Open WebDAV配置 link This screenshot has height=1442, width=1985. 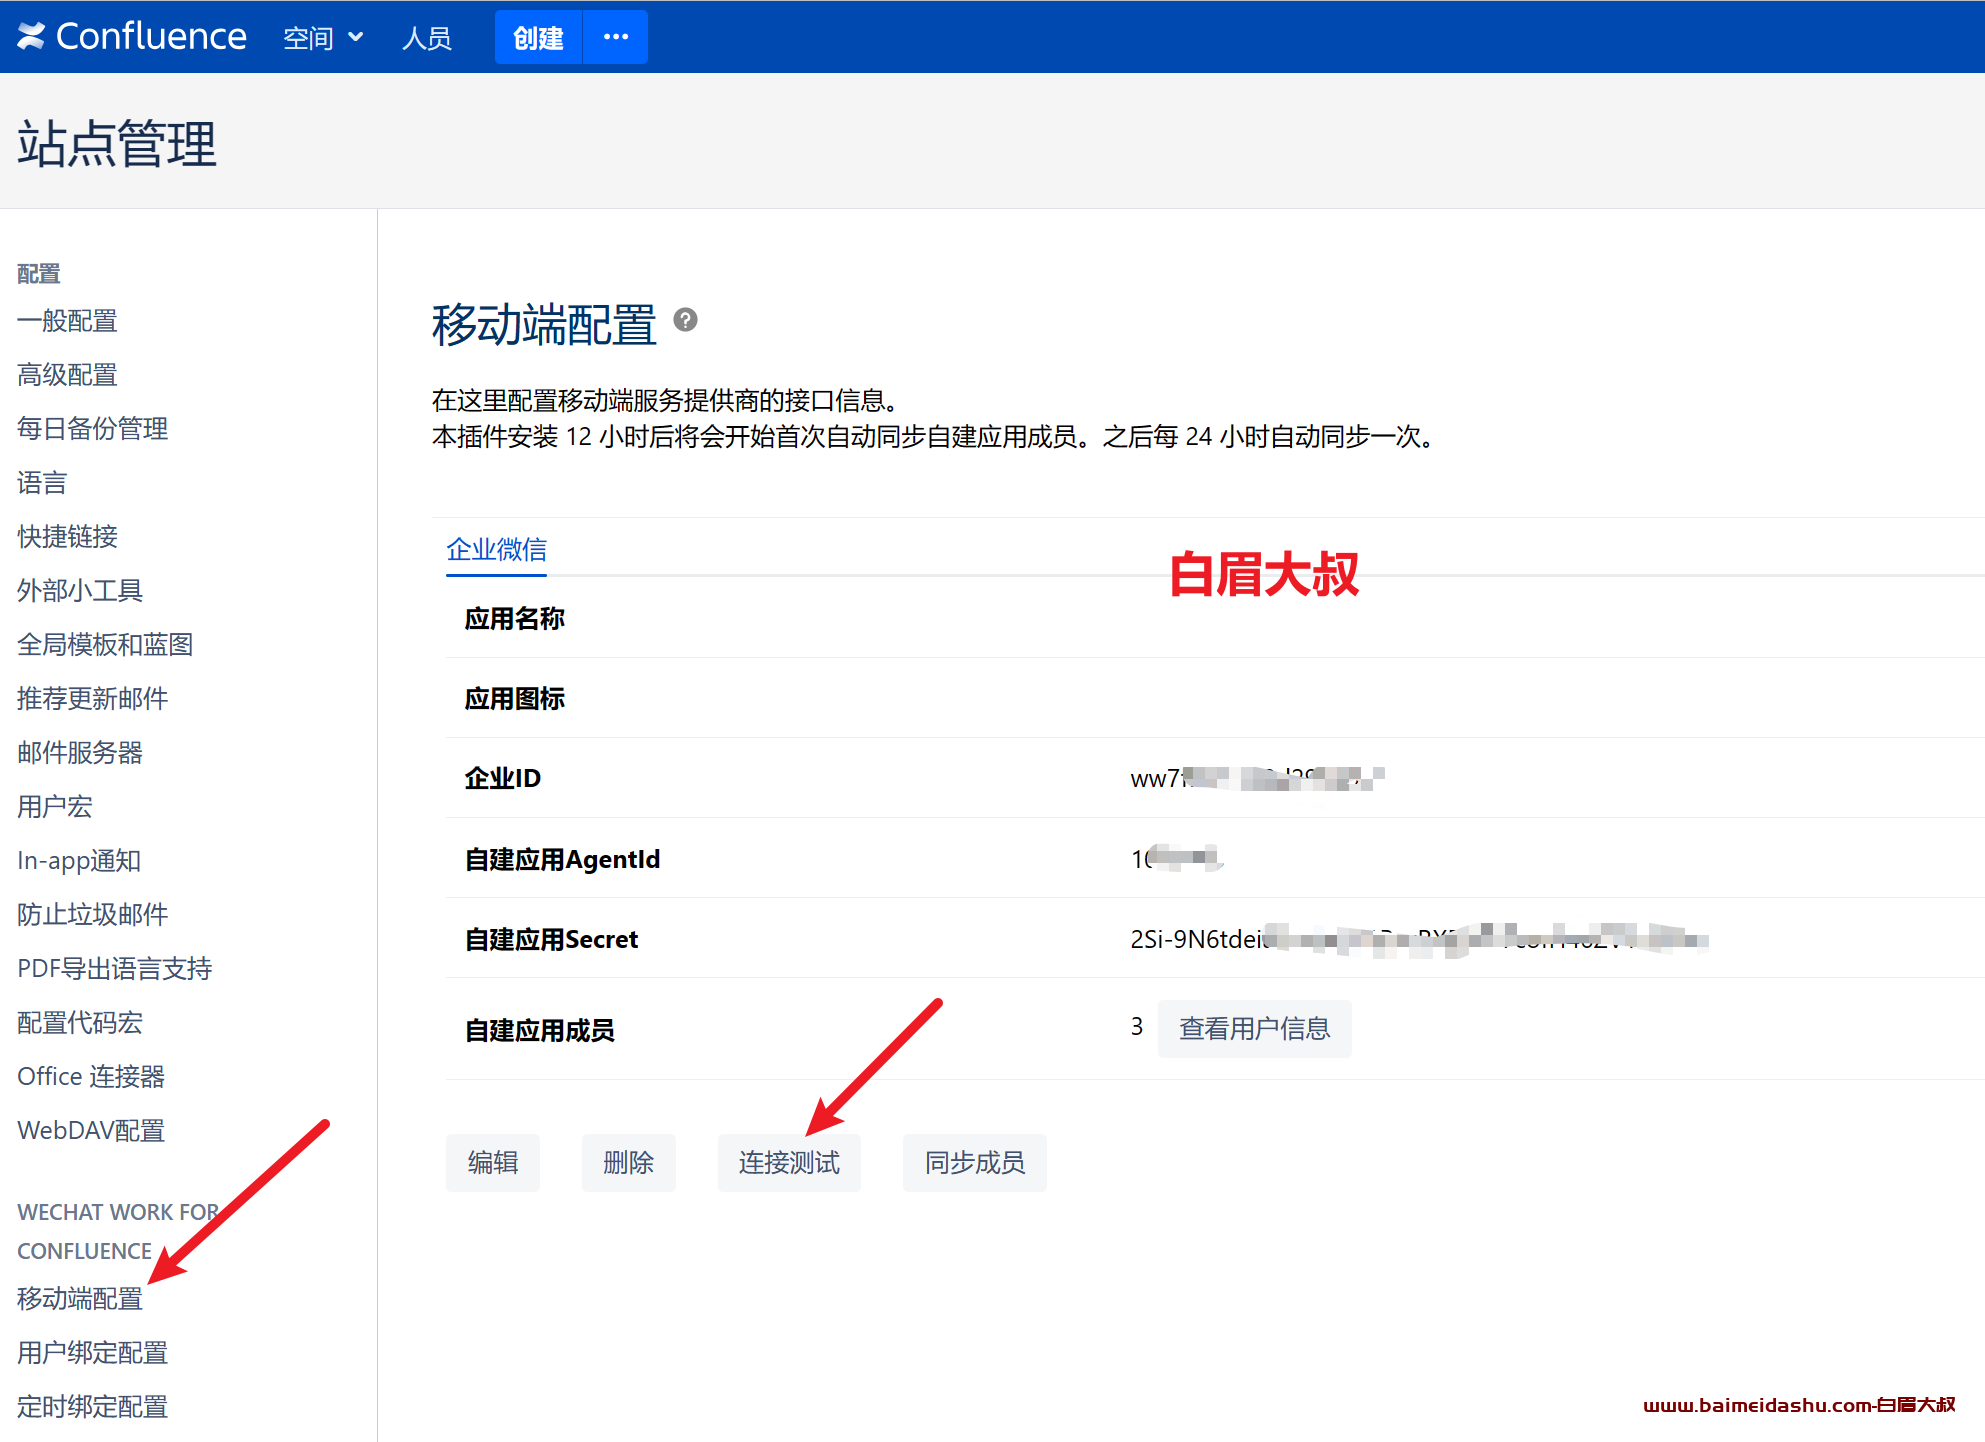(91, 1131)
